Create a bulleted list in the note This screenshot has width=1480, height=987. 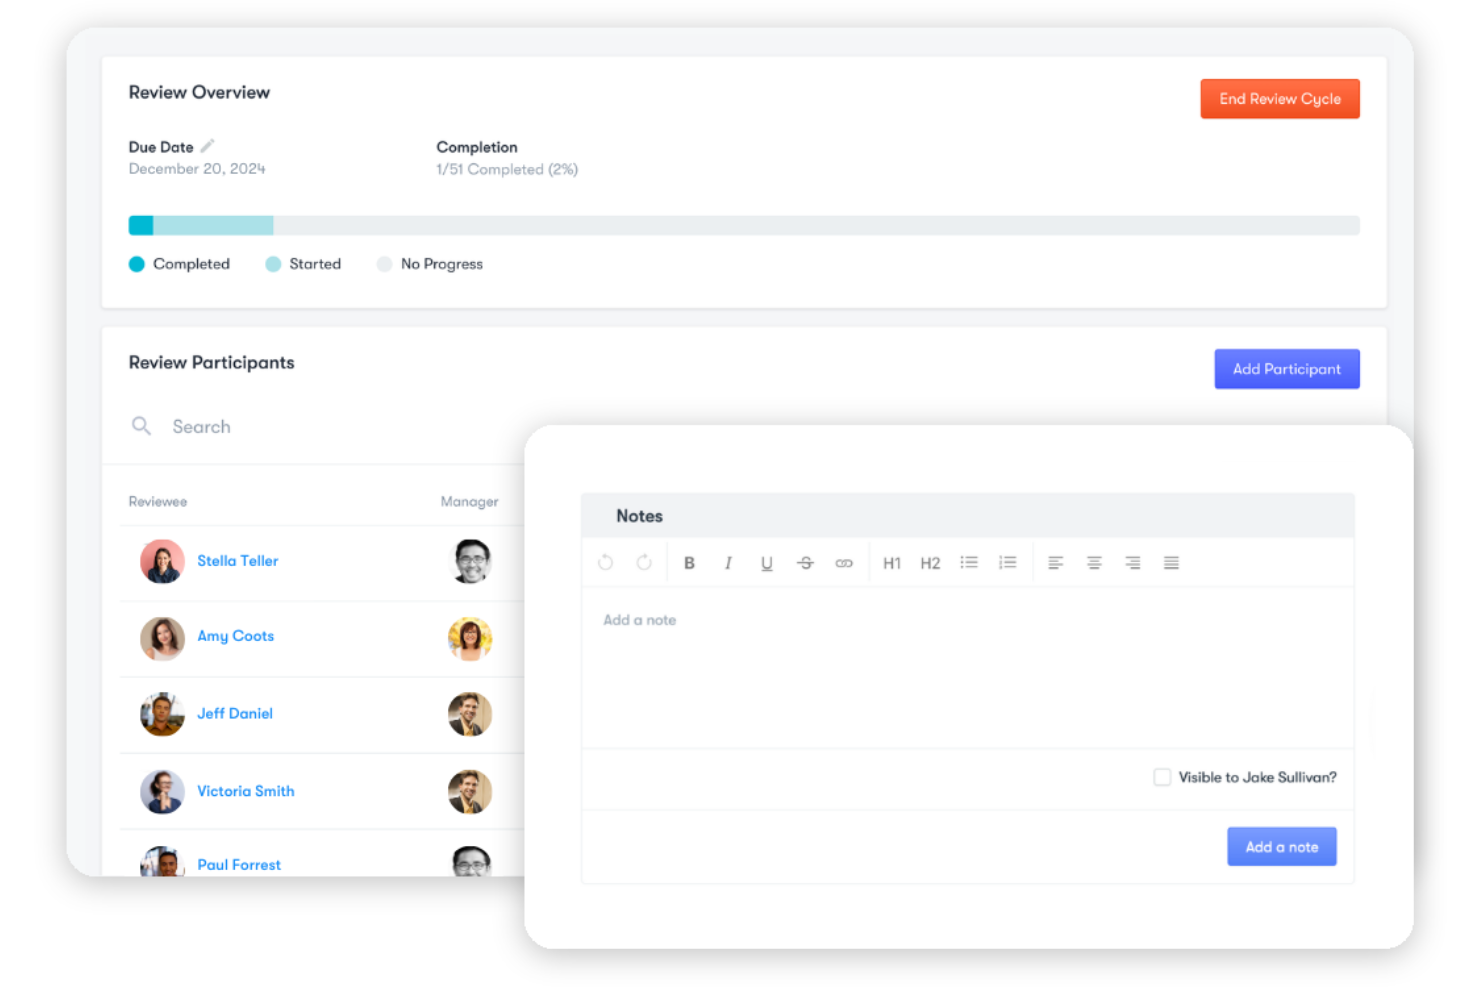pos(968,562)
